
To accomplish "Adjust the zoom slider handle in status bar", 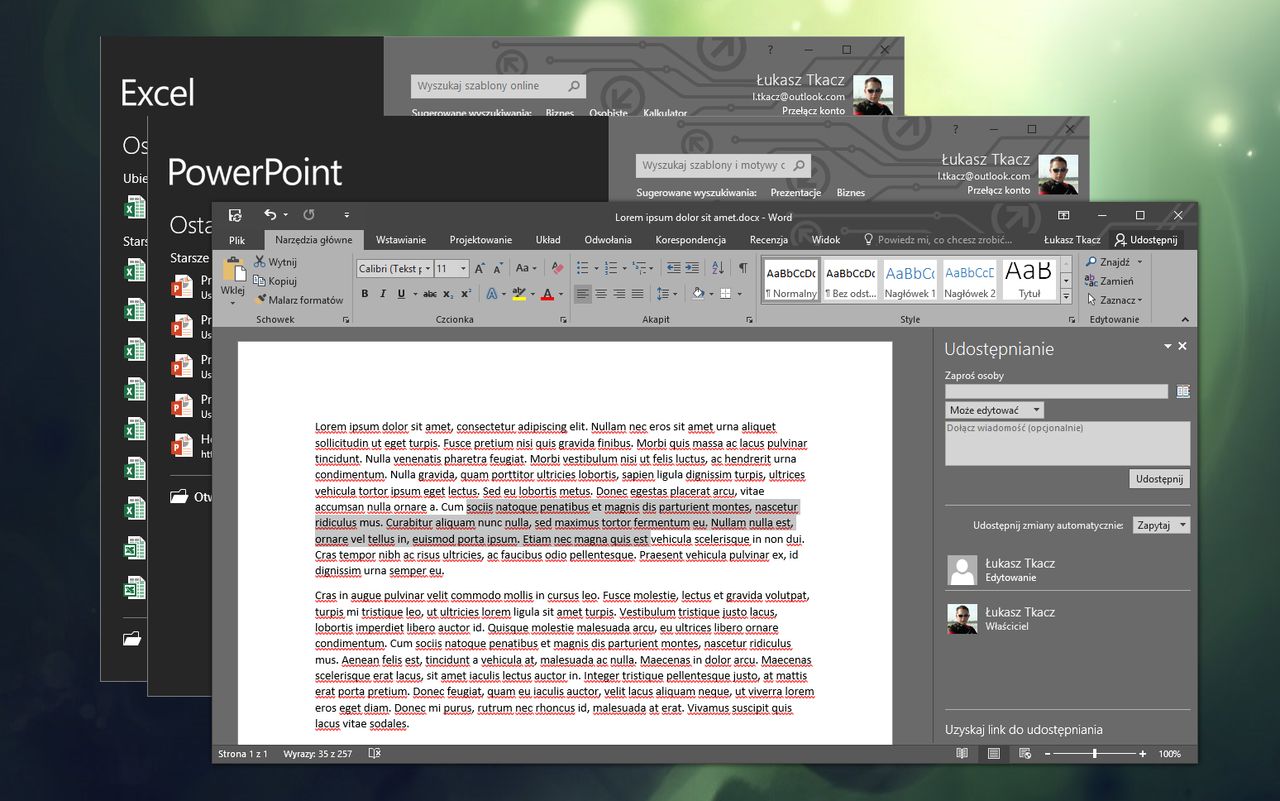I will click(x=1095, y=754).
